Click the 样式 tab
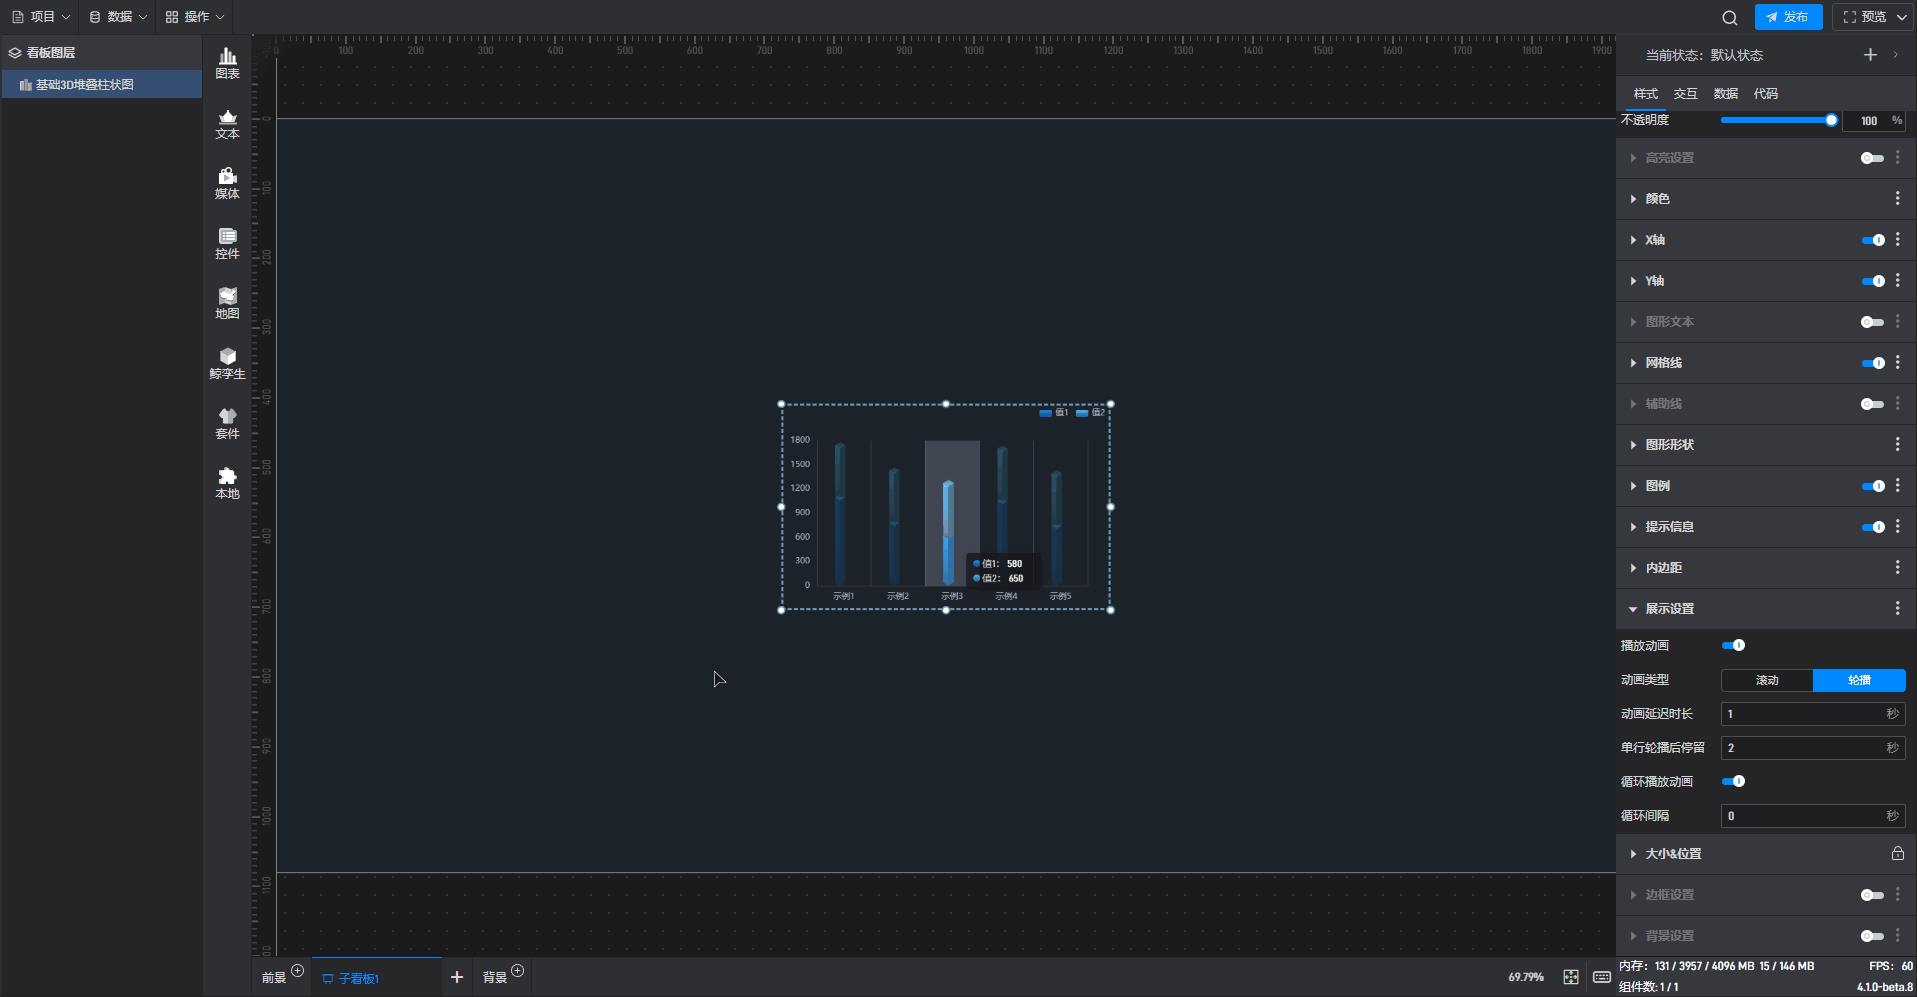Image resolution: width=1917 pixels, height=997 pixels. [1645, 94]
